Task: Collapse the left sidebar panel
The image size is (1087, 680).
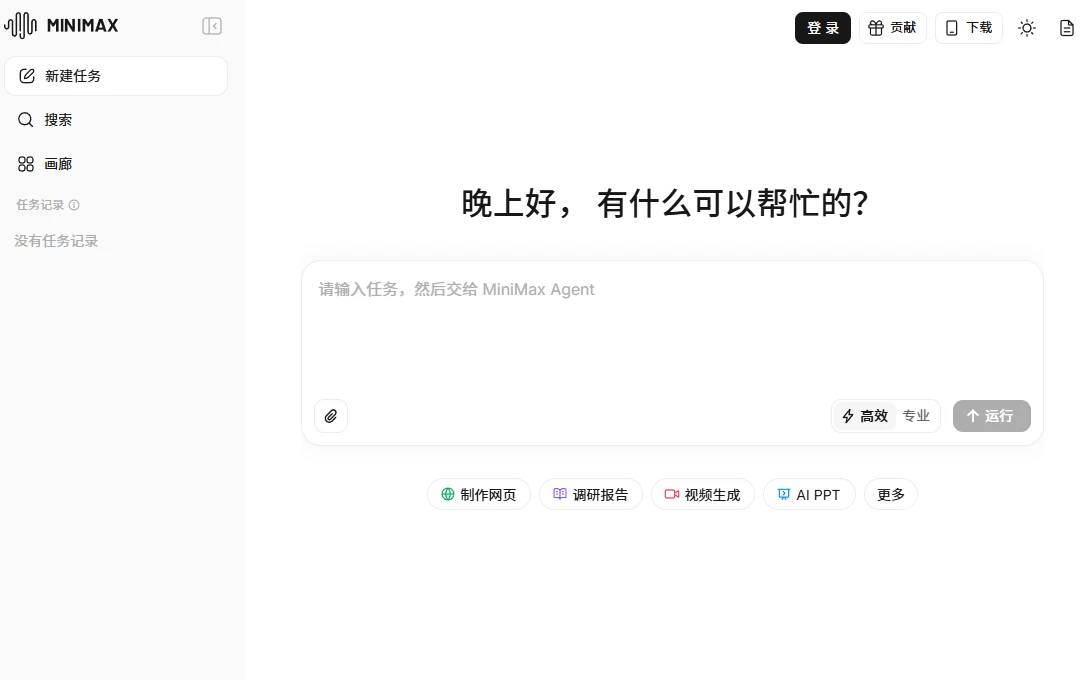Action: point(212,26)
